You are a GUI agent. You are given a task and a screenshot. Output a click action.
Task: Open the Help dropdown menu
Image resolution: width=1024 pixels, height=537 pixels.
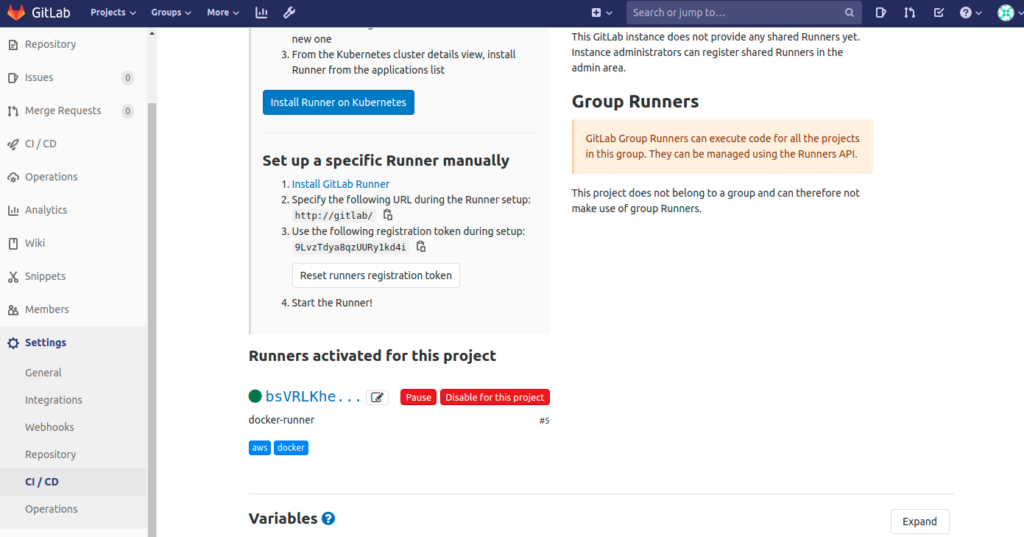click(970, 12)
